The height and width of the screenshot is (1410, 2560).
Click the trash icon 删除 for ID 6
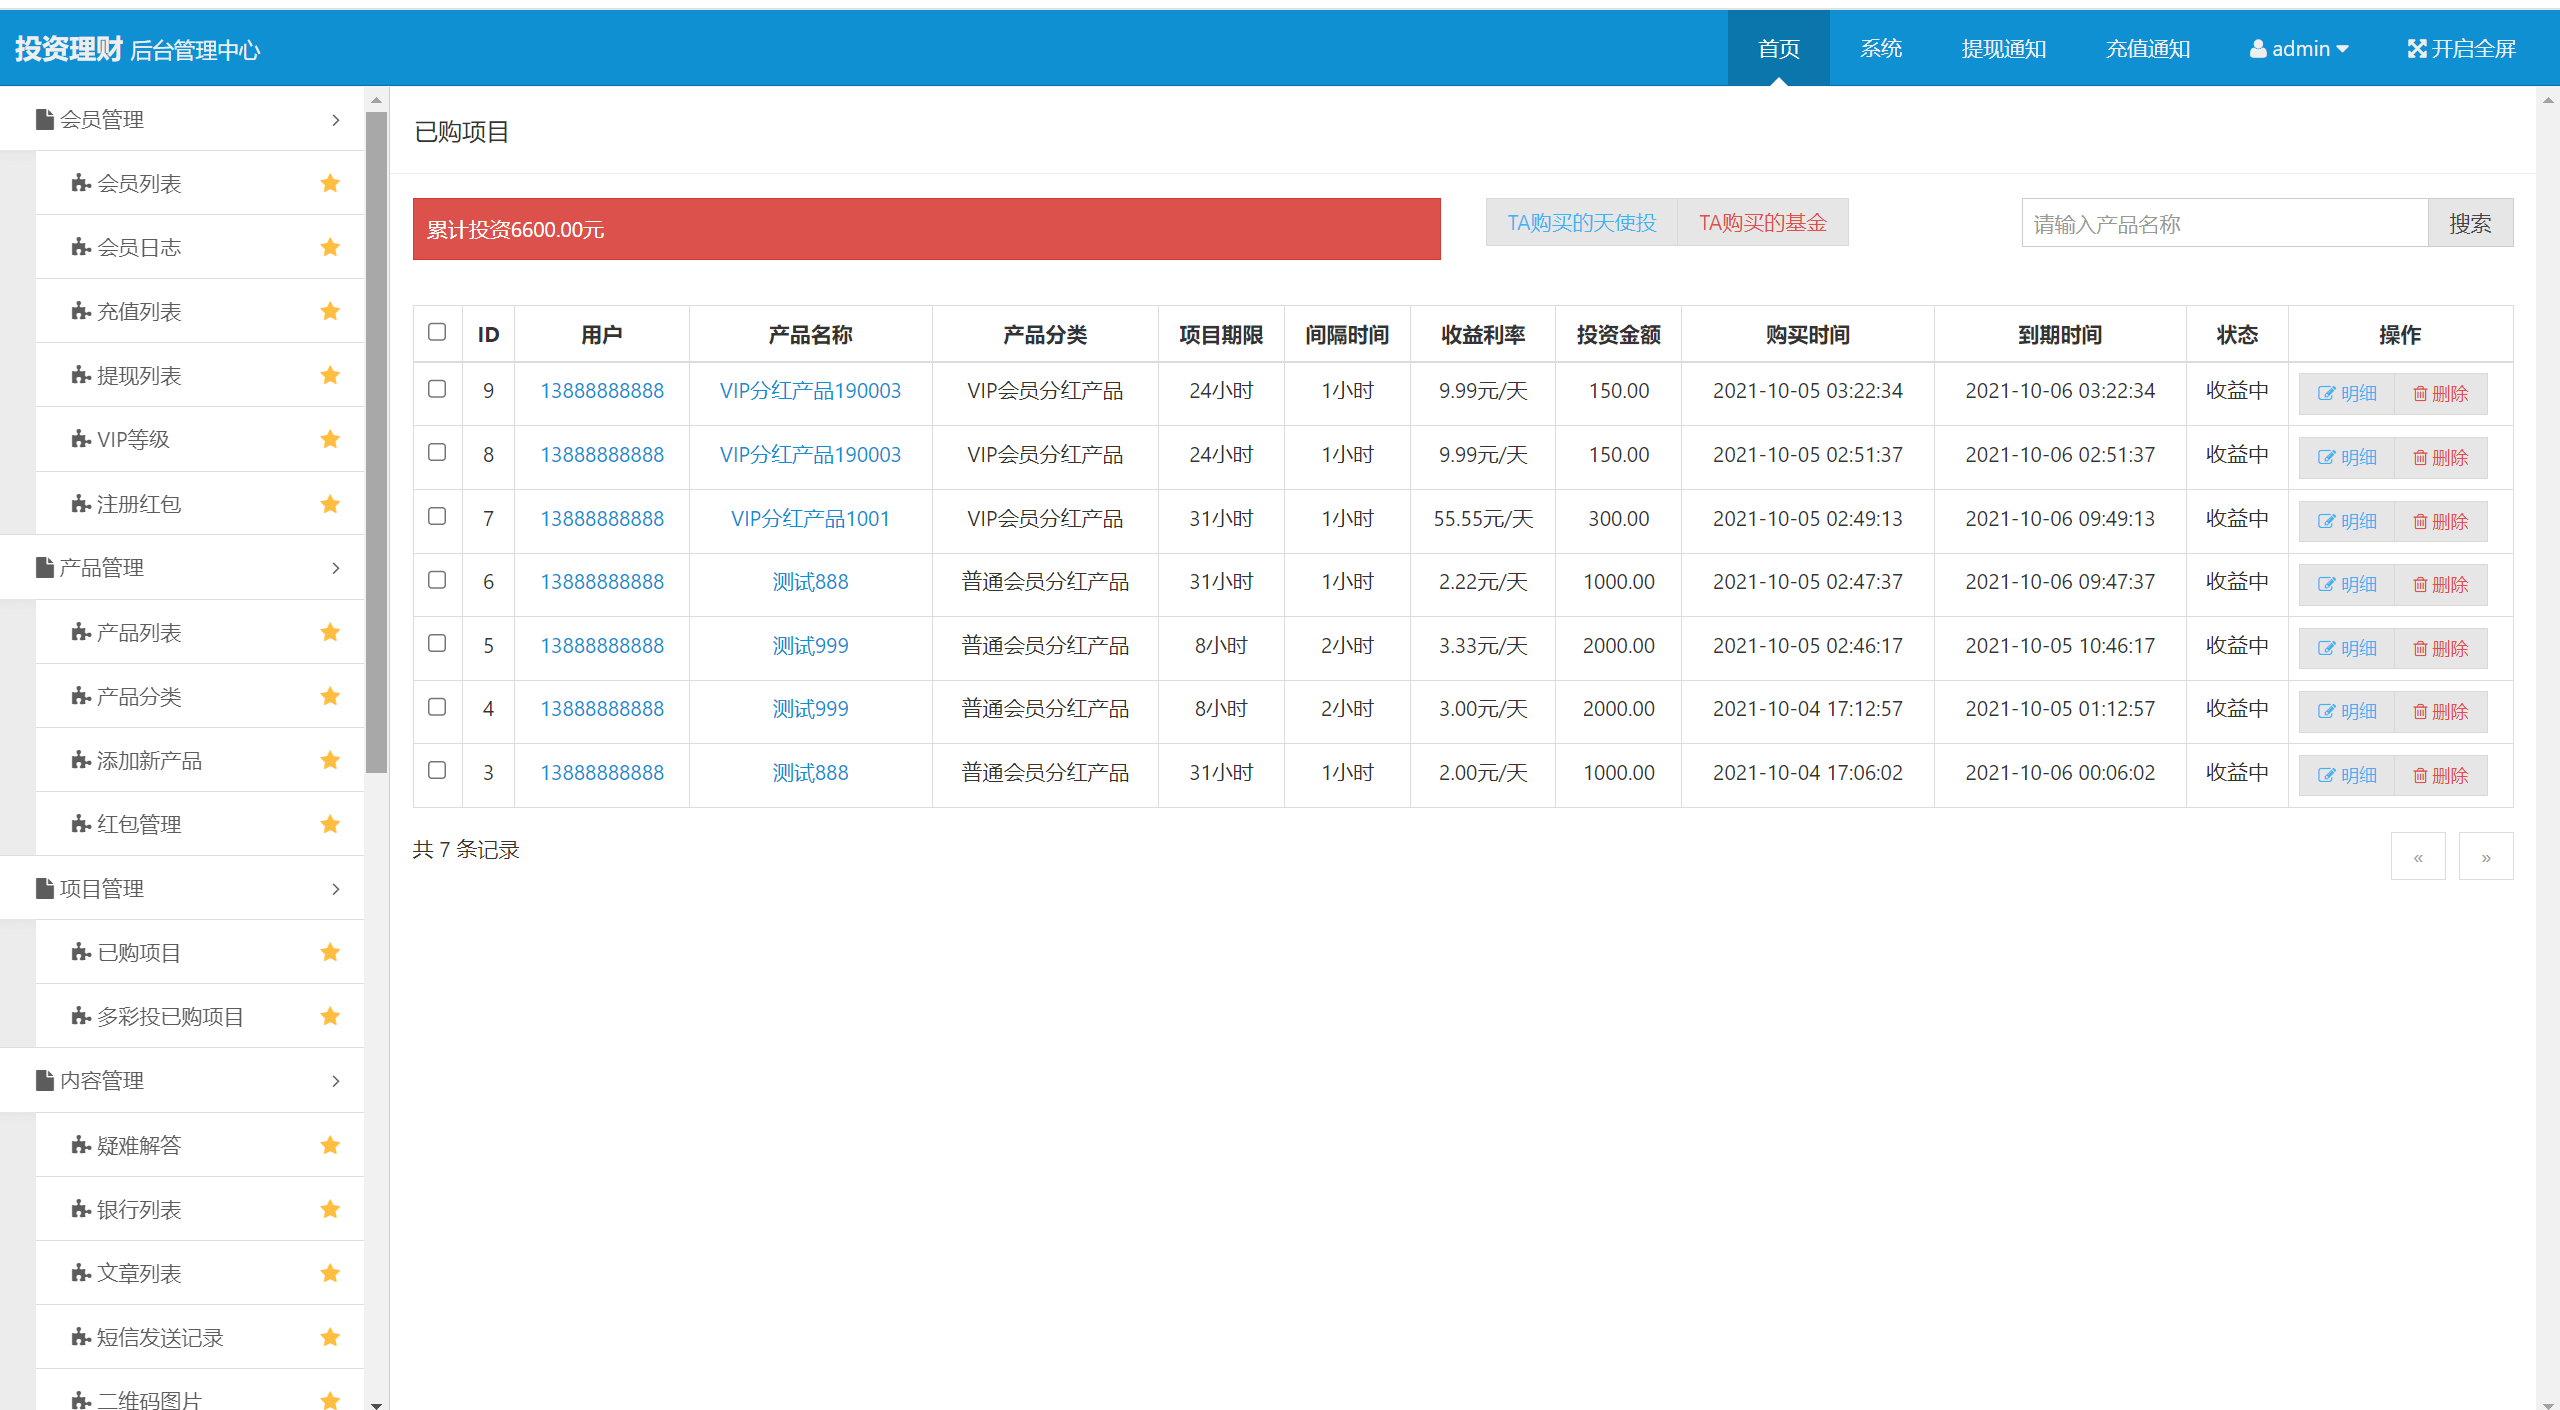[2420, 585]
